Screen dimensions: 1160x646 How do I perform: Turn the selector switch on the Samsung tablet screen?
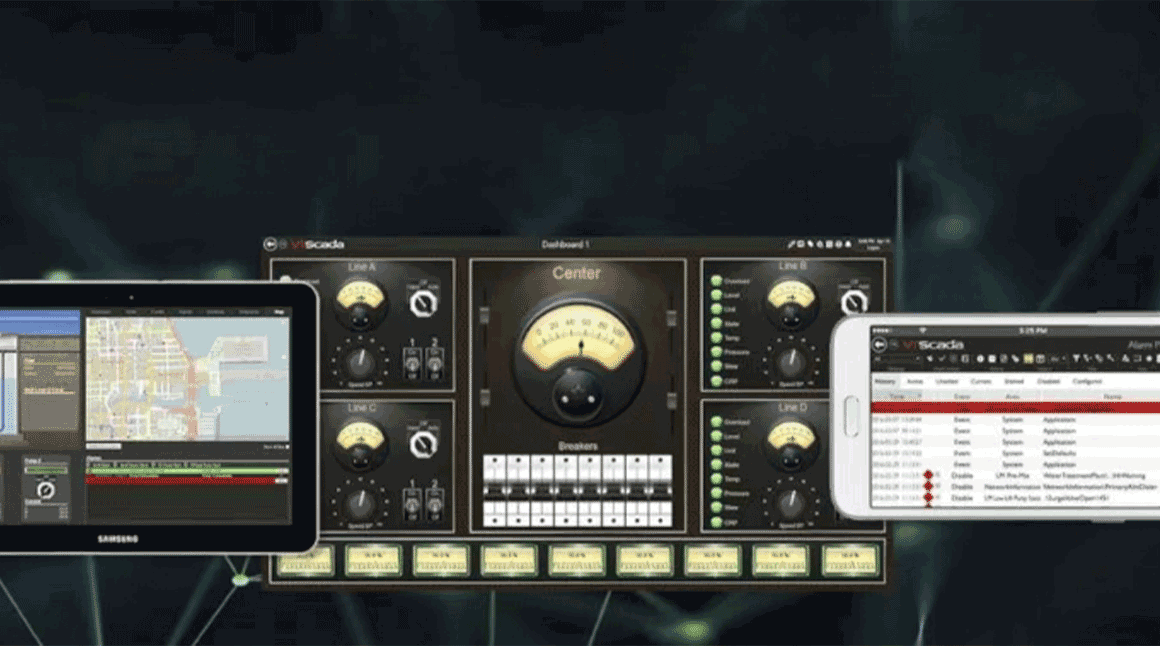[x=45, y=490]
